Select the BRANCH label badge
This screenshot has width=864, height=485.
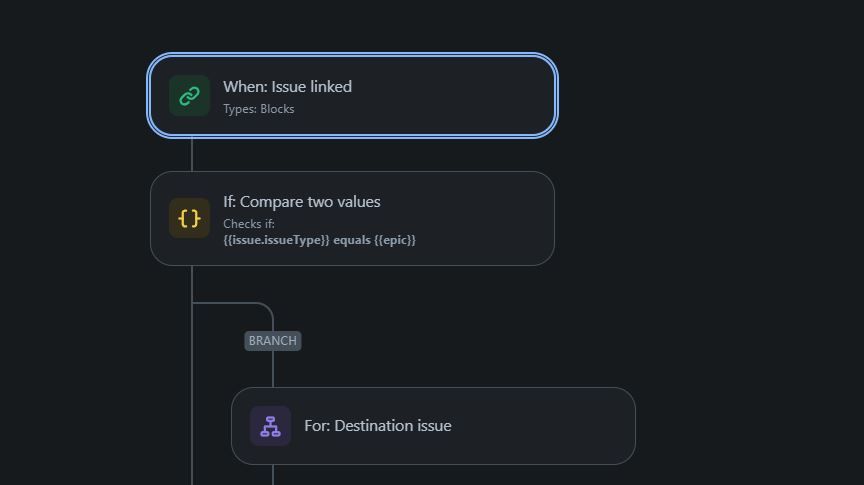coord(273,341)
